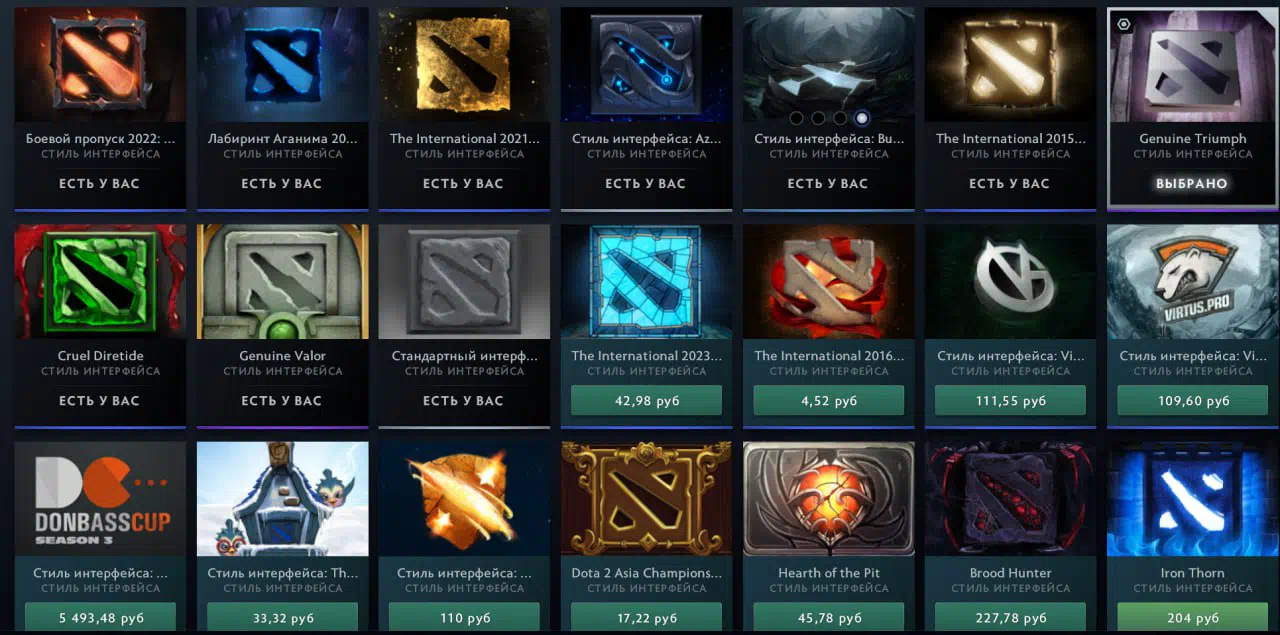Buy International 2023 style for 42,98 руб
The width and height of the screenshot is (1280, 635).
pyautogui.click(x=646, y=401)
